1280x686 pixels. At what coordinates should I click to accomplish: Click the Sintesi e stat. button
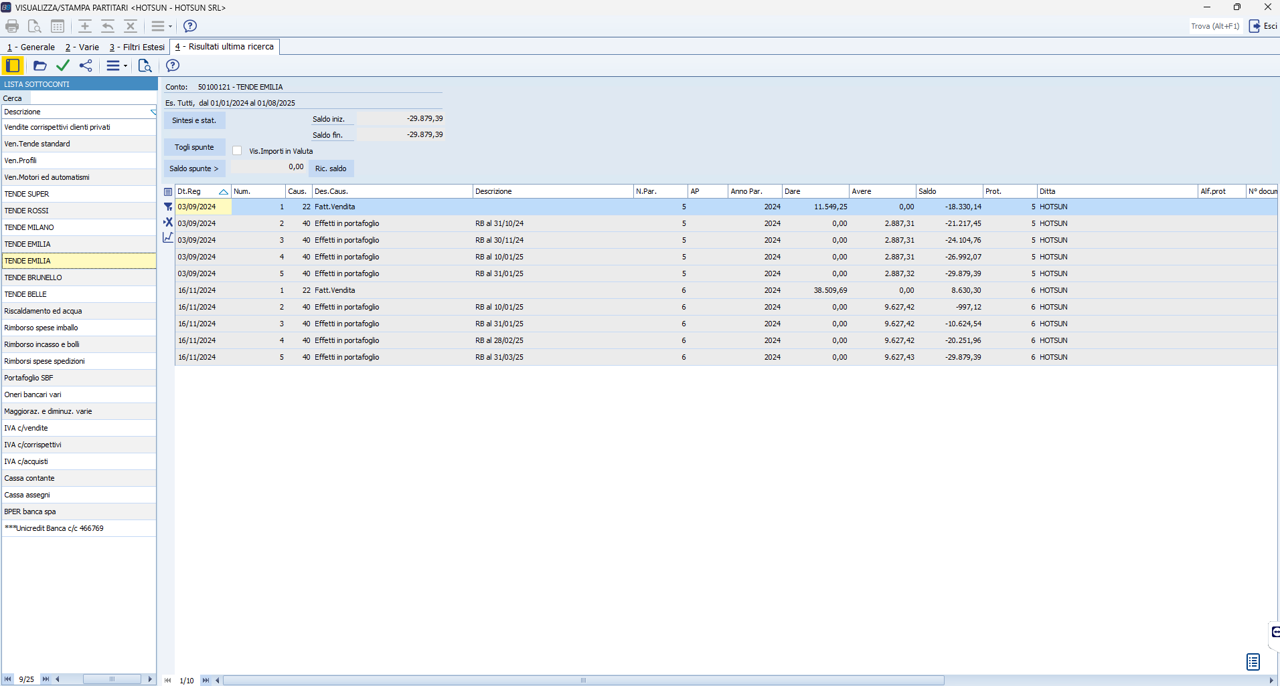(194, 120)
